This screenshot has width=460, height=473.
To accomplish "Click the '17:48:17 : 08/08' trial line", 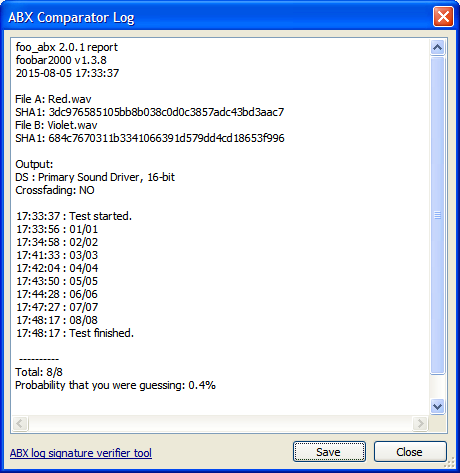I will tap(57, 320).
